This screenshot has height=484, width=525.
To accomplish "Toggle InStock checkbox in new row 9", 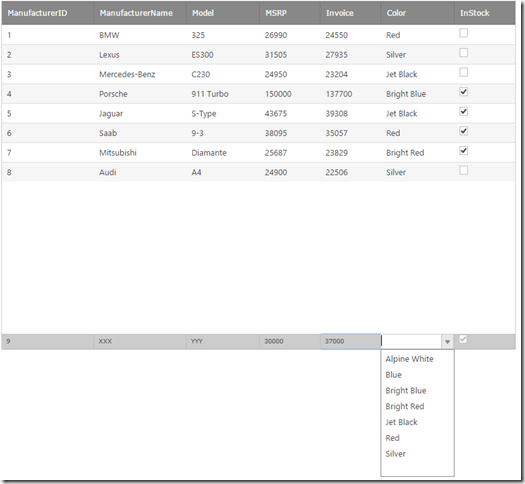I will (463, 339).
